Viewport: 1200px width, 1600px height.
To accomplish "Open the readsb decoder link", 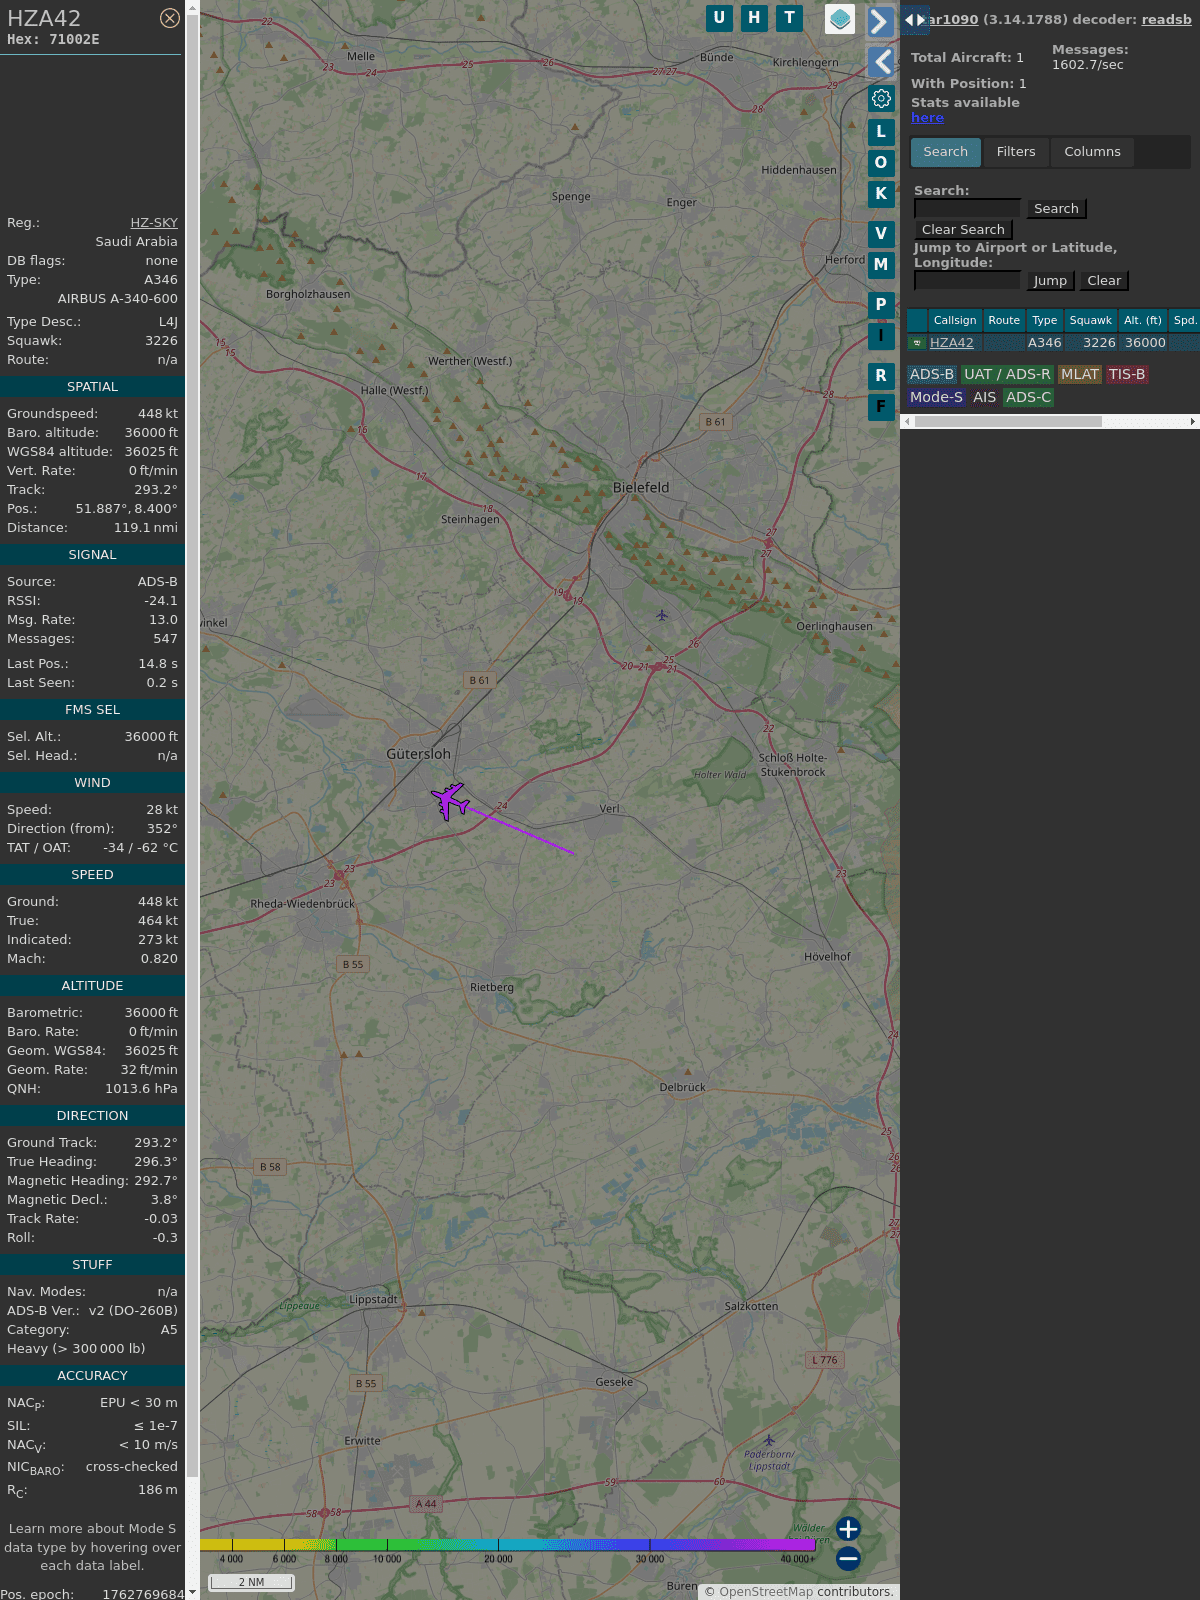I will [x=1166, y=19].
